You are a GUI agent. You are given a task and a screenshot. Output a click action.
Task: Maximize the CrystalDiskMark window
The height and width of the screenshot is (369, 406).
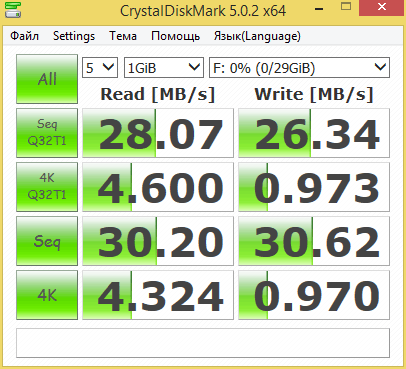(x=346, y=7)
